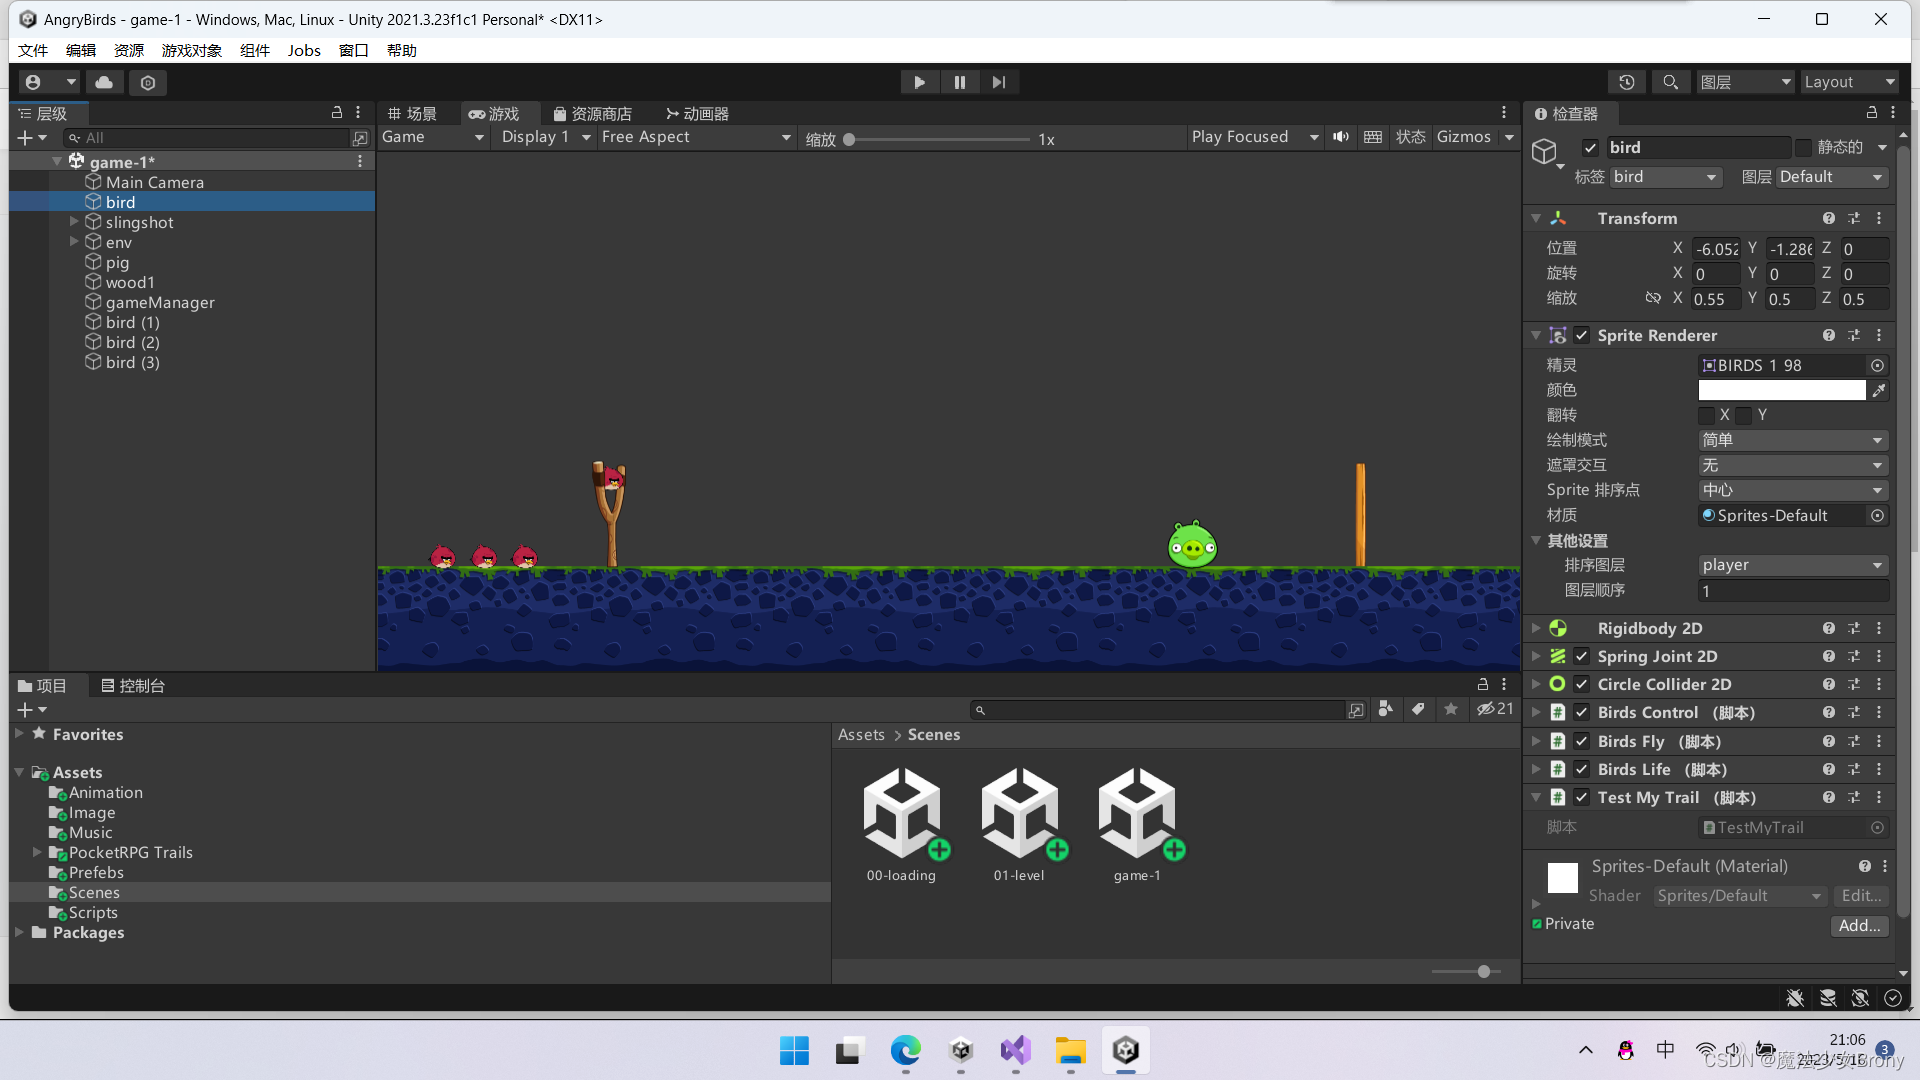Click the white color swatch
1920x1080 pixels.
coord(1781,391)
